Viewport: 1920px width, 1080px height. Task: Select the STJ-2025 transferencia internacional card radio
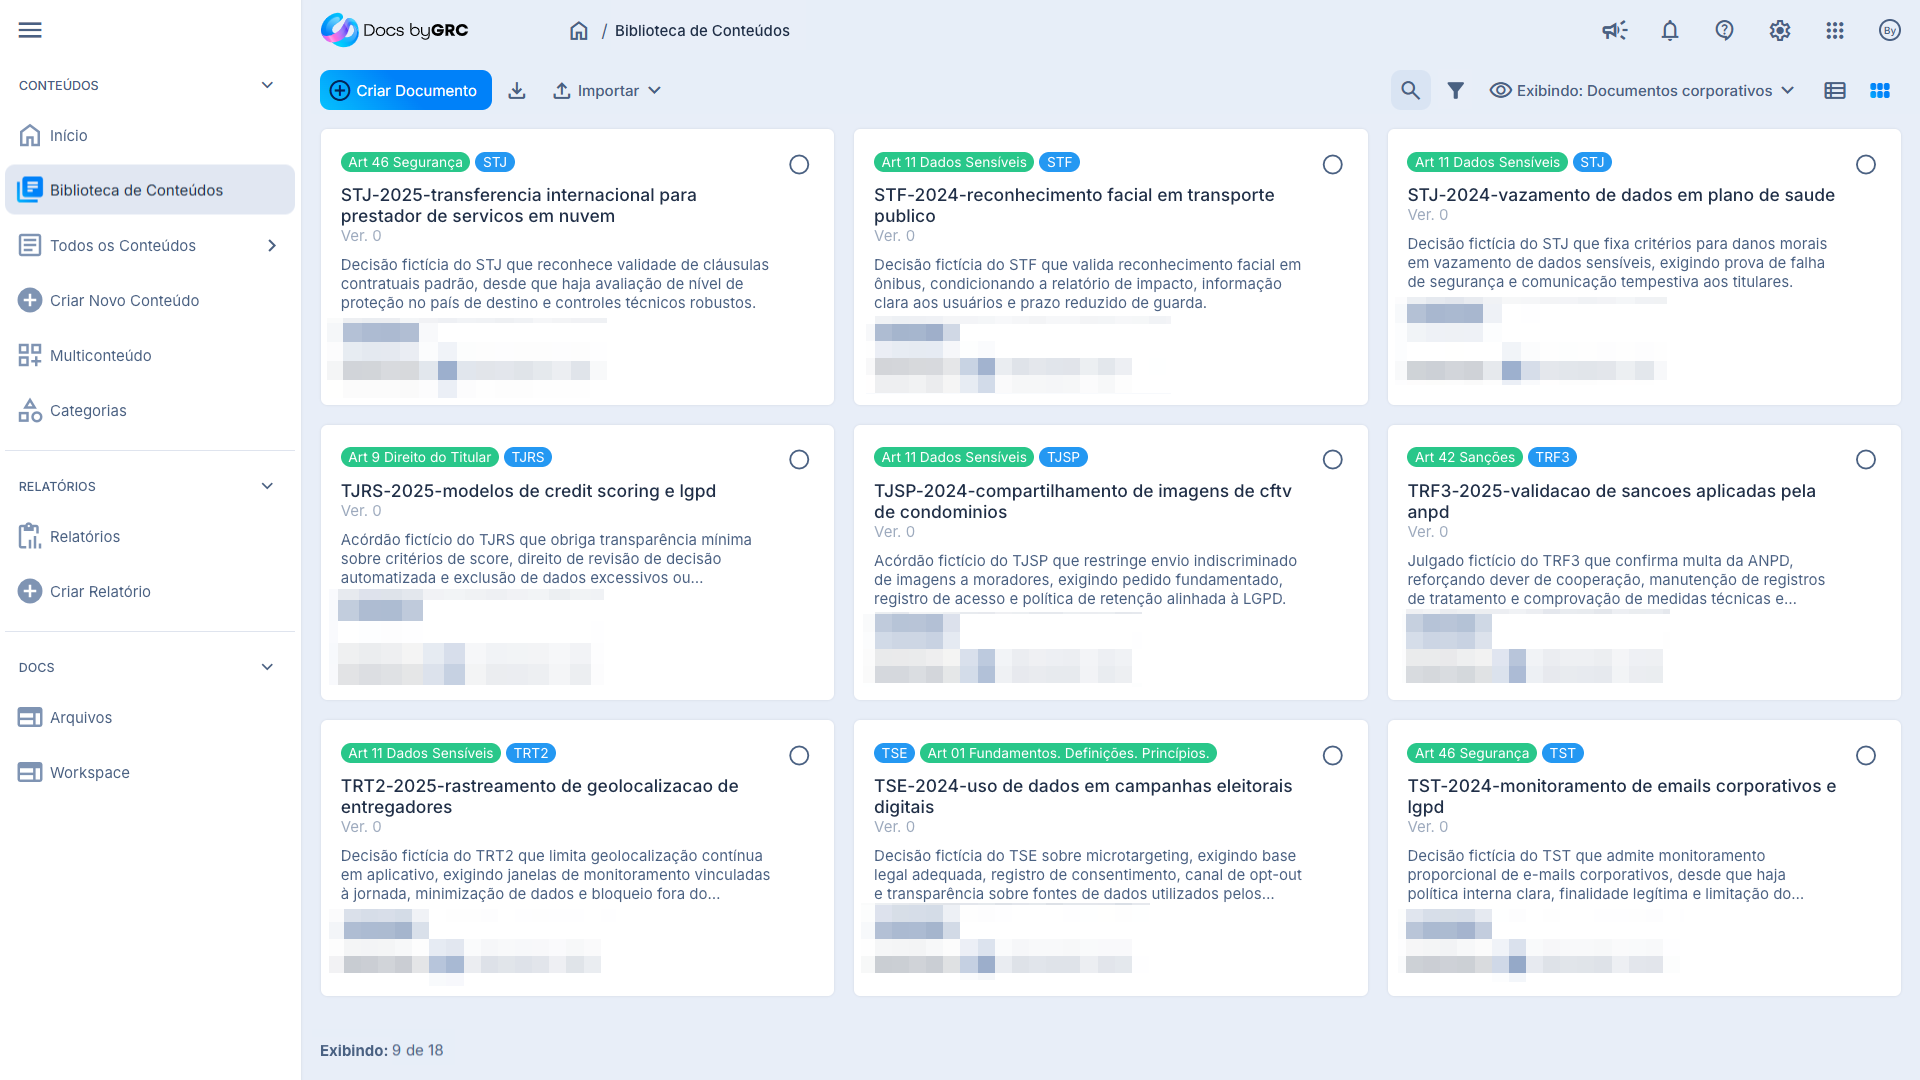(x=799, y=164)
